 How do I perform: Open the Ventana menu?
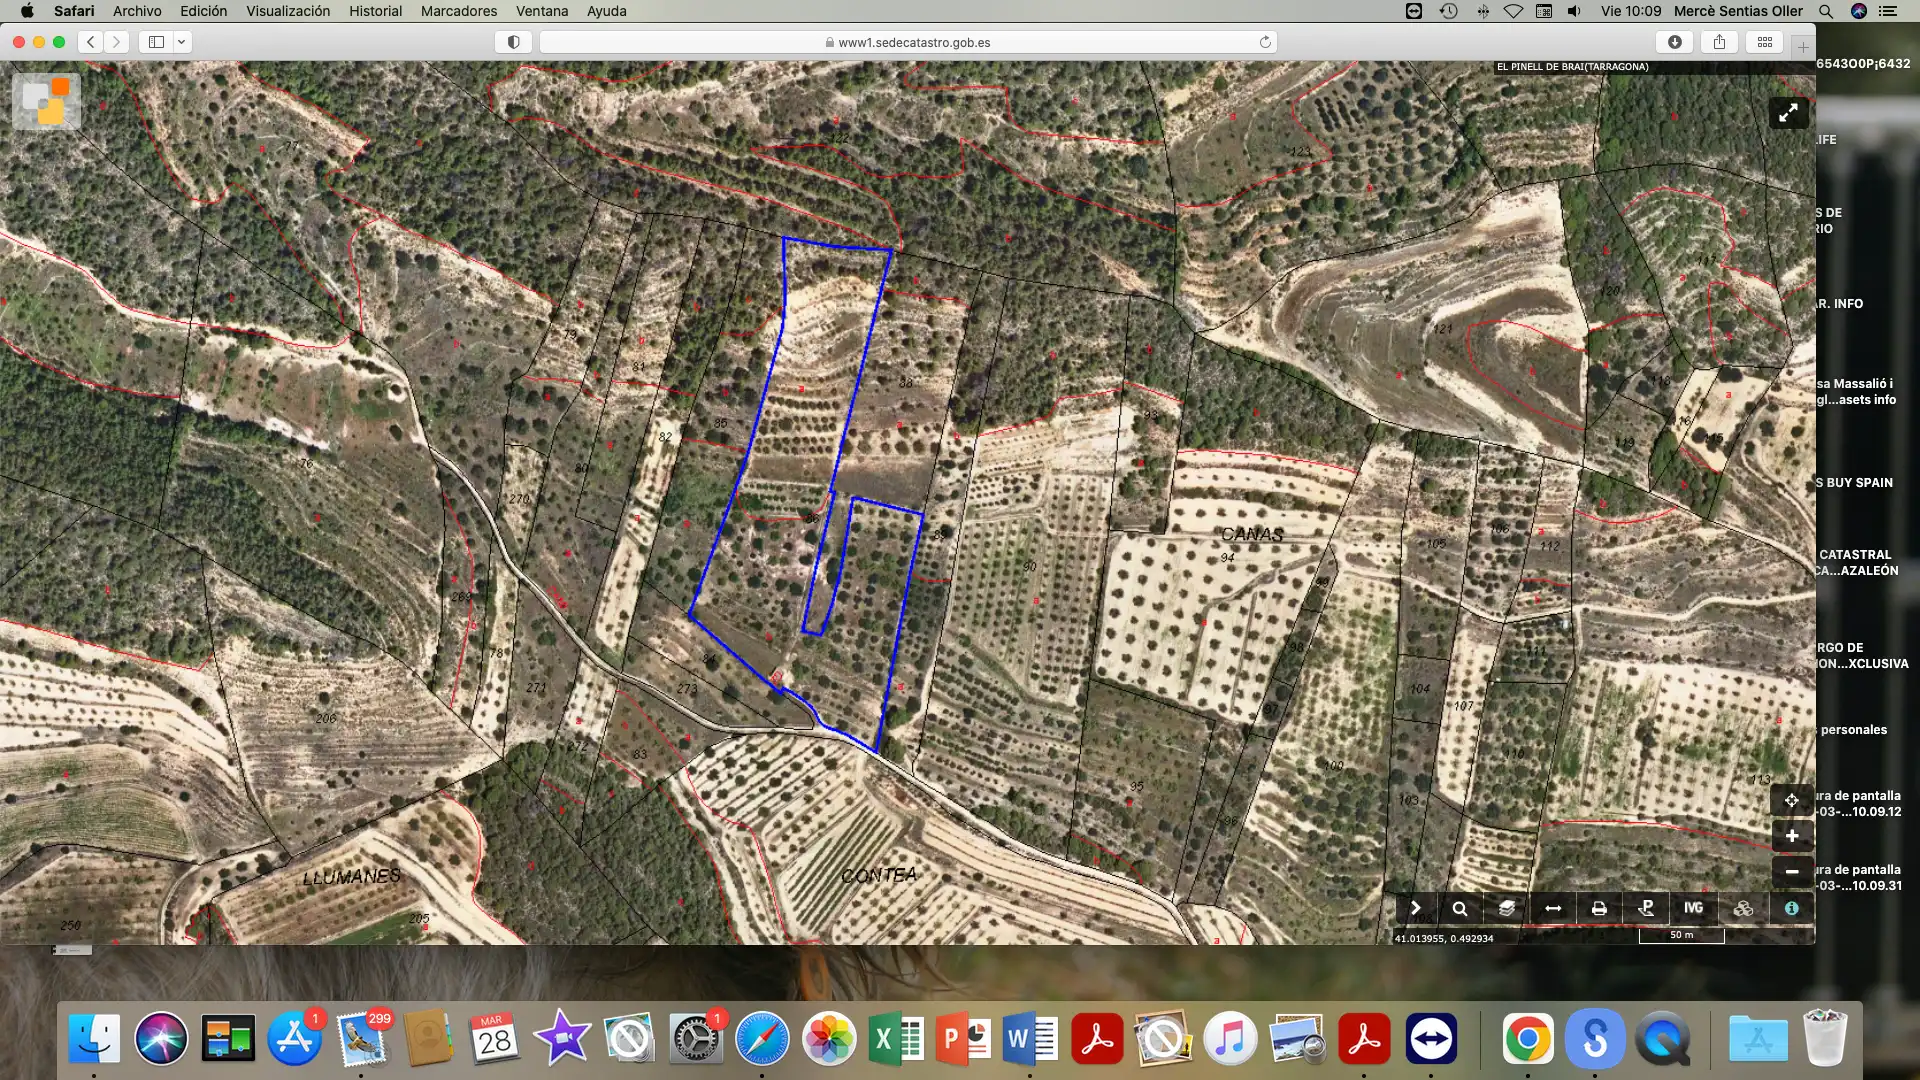(542, 11)
